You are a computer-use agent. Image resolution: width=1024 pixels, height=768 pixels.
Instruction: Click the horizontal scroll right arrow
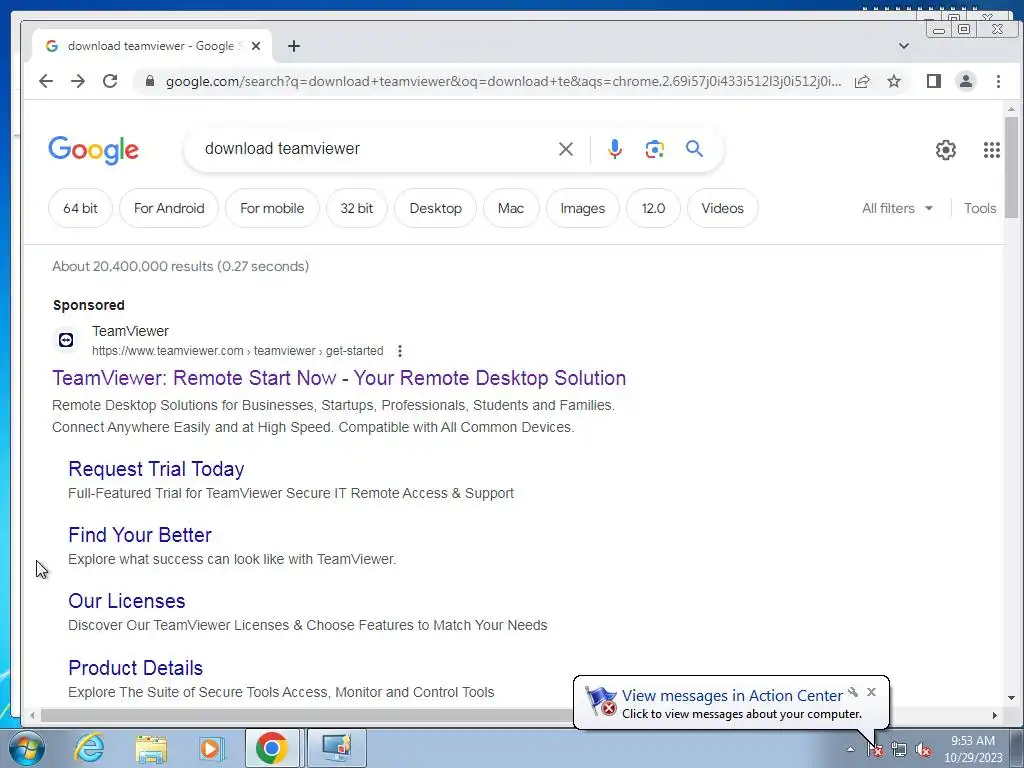pos(995,715)
